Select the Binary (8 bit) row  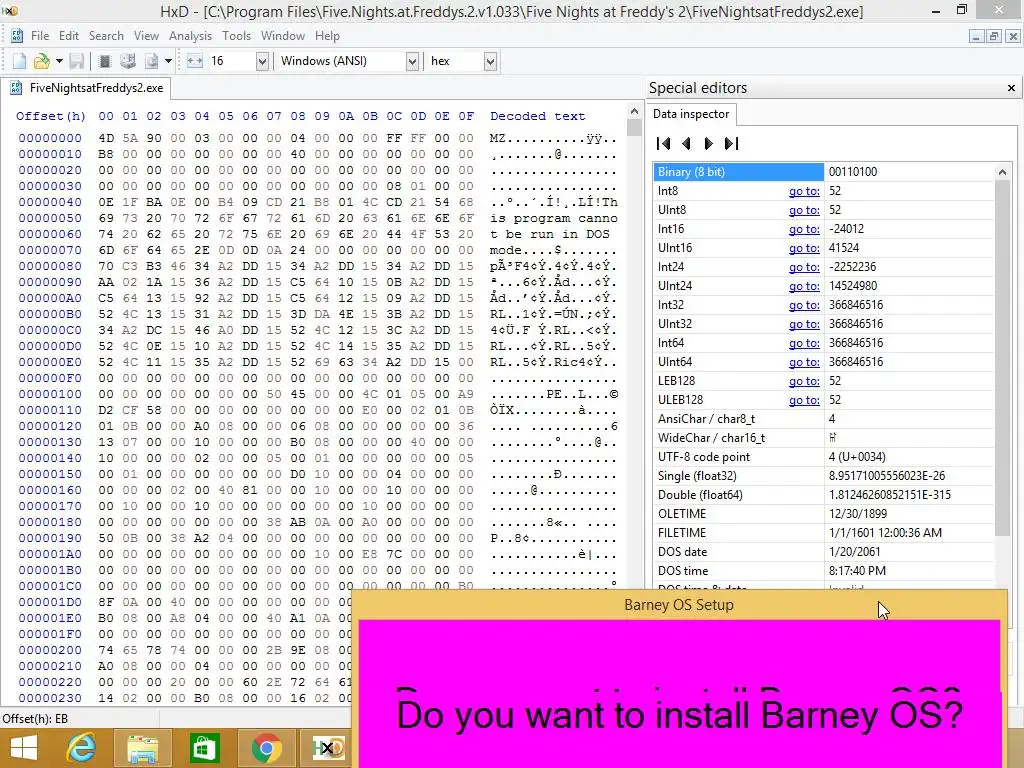pyautogui.click(x=824, y=172)
